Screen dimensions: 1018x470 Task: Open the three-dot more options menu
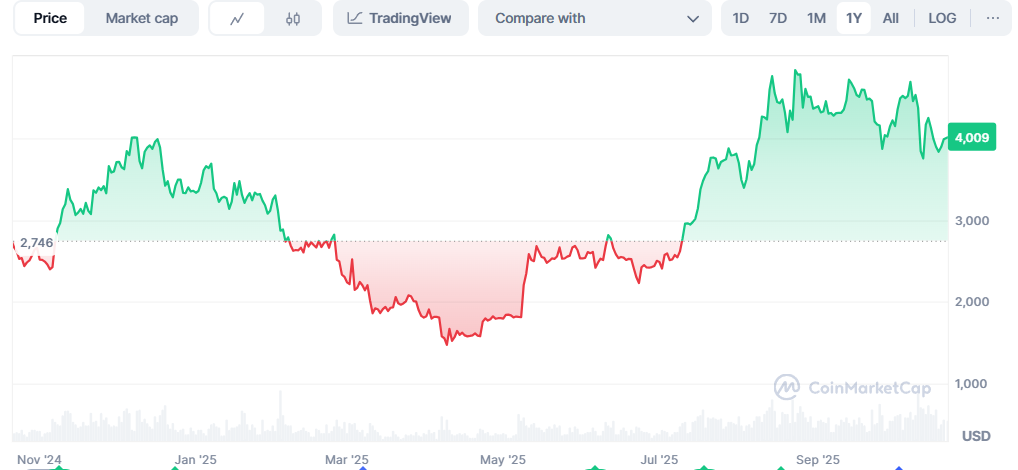(992, 18)
